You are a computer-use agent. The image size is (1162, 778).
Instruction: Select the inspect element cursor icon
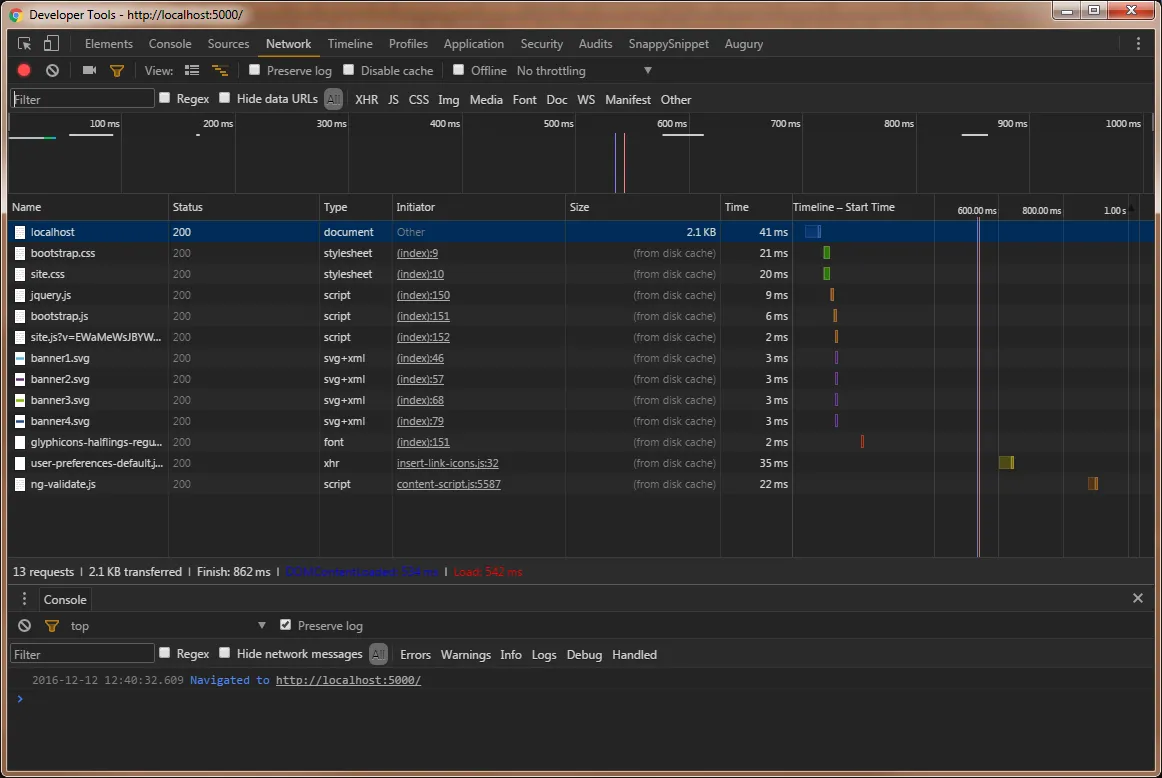25,44
